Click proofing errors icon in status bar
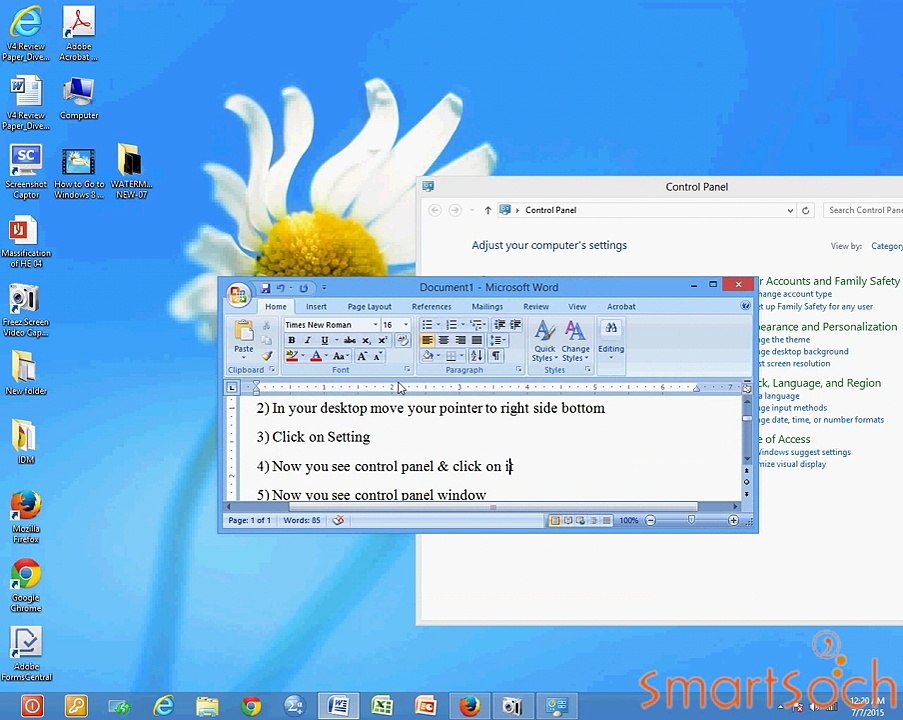 coord(339,520)
